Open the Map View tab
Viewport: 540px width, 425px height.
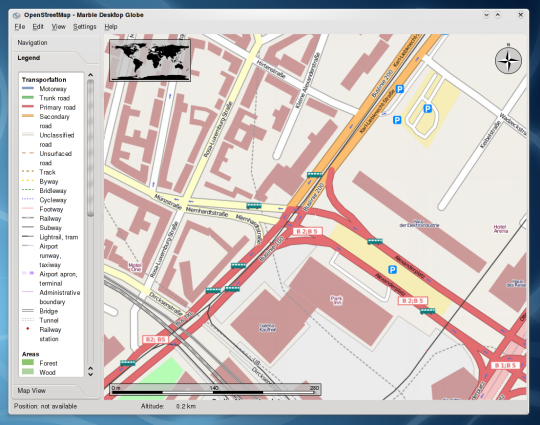click(32, 391)
